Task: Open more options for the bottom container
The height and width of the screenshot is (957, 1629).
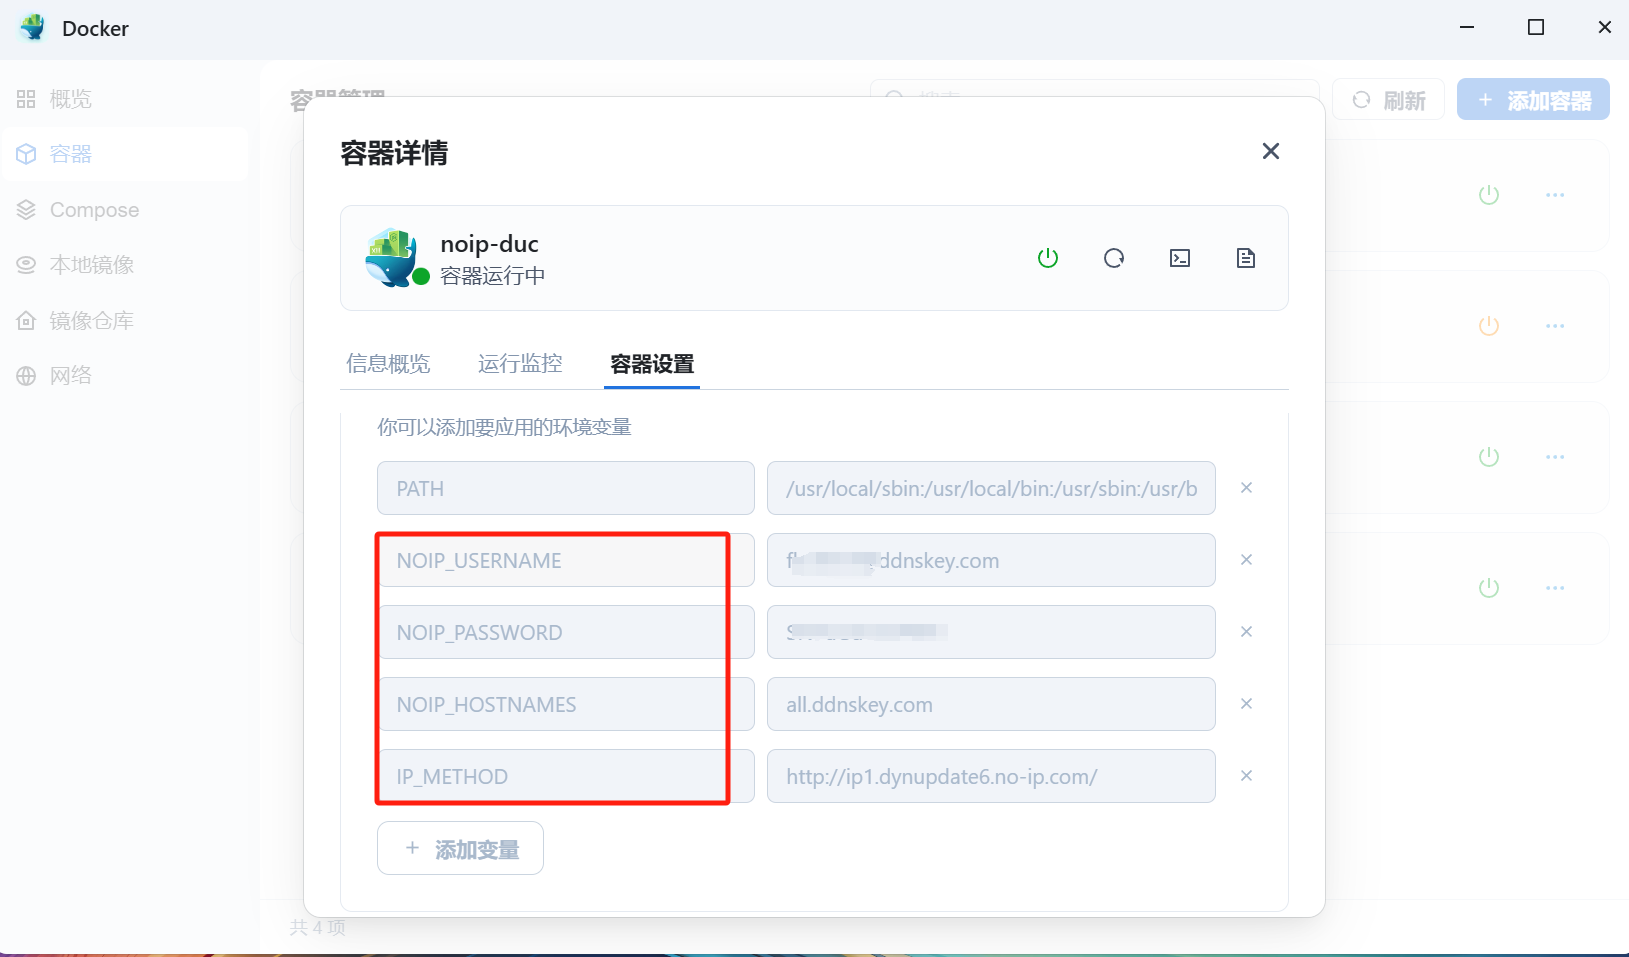Action: 1555,588
